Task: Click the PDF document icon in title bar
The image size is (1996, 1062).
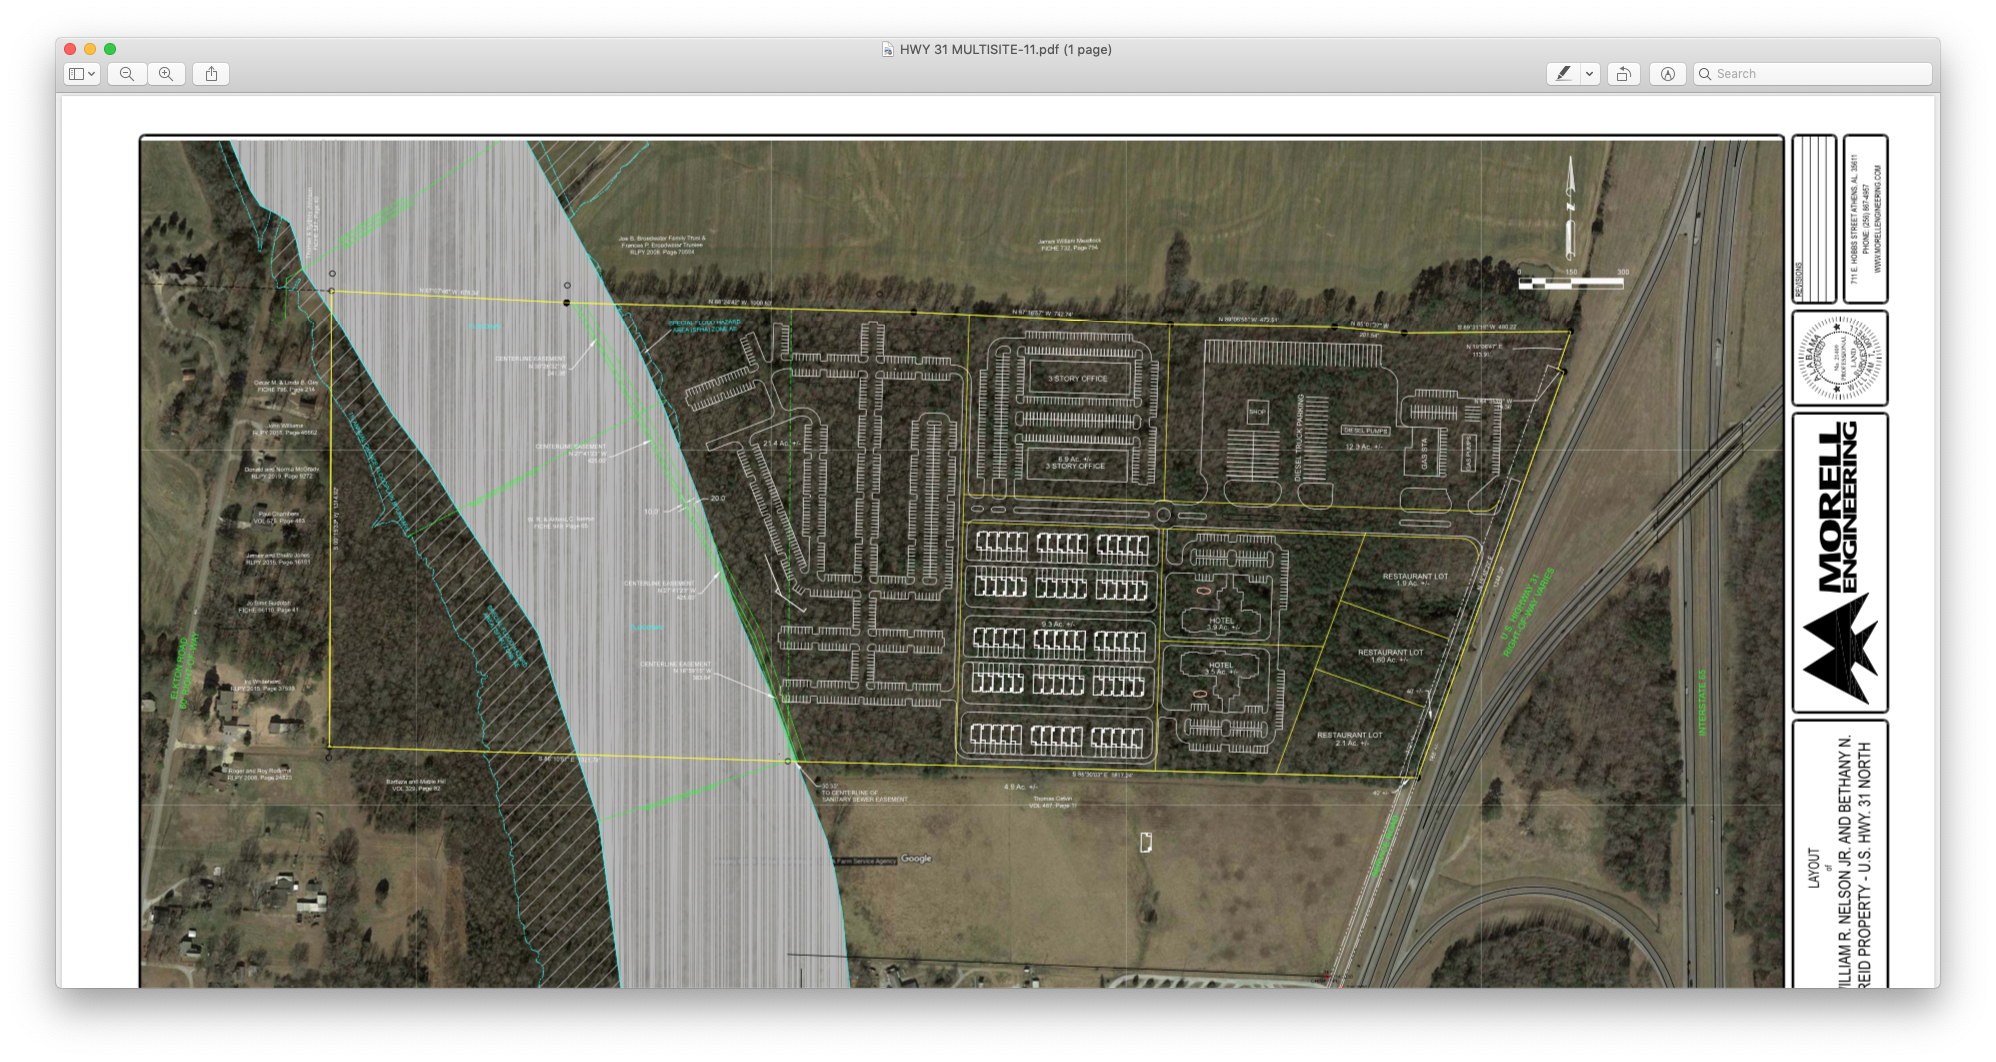Action: coord(887,49)
